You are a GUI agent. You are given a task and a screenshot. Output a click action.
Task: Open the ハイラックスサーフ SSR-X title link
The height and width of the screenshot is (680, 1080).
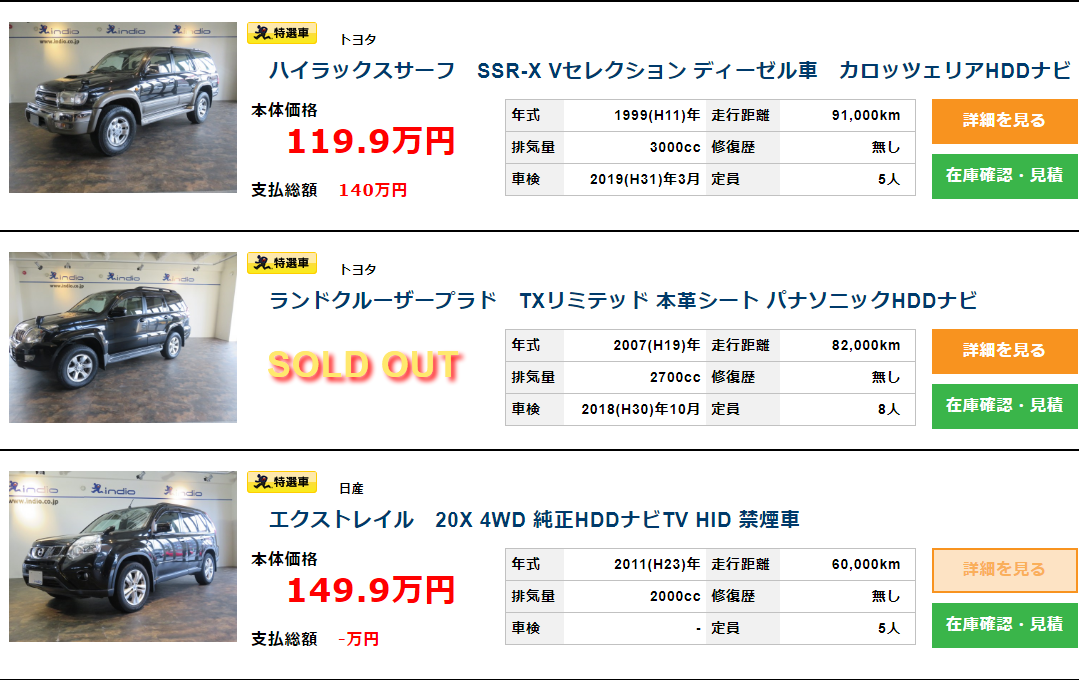669,71
